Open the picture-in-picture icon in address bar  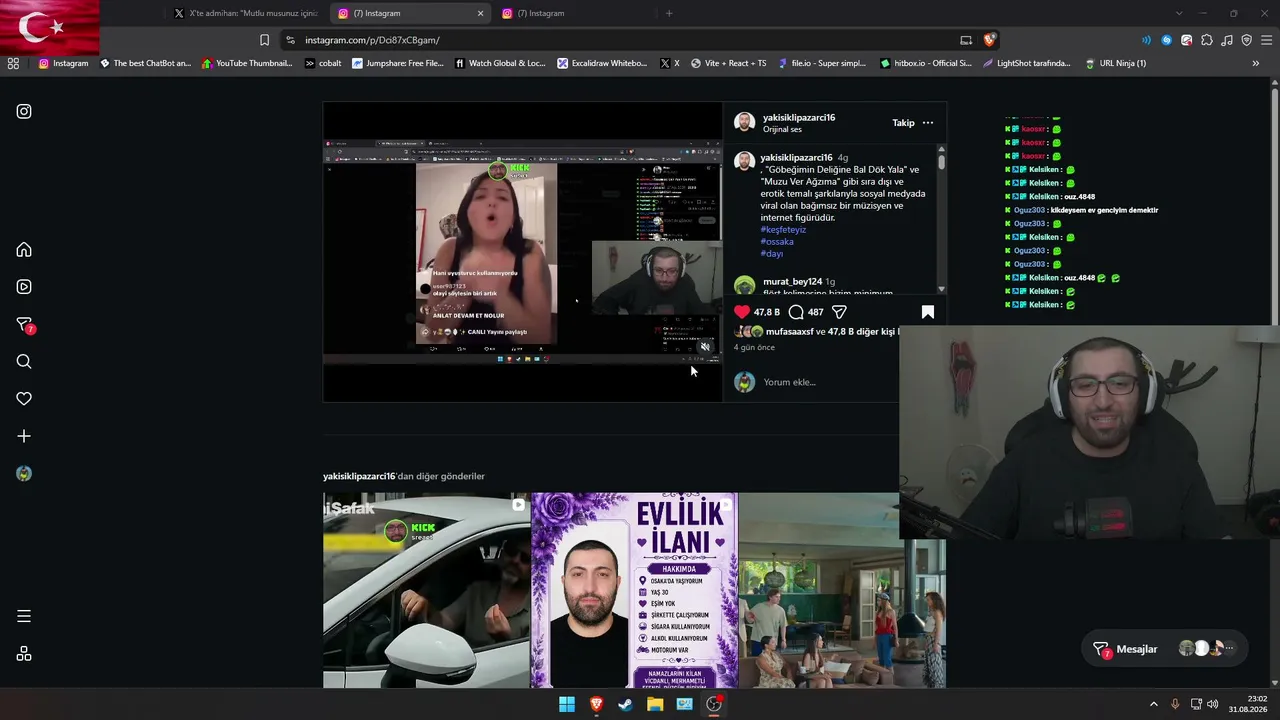(966, 40)
